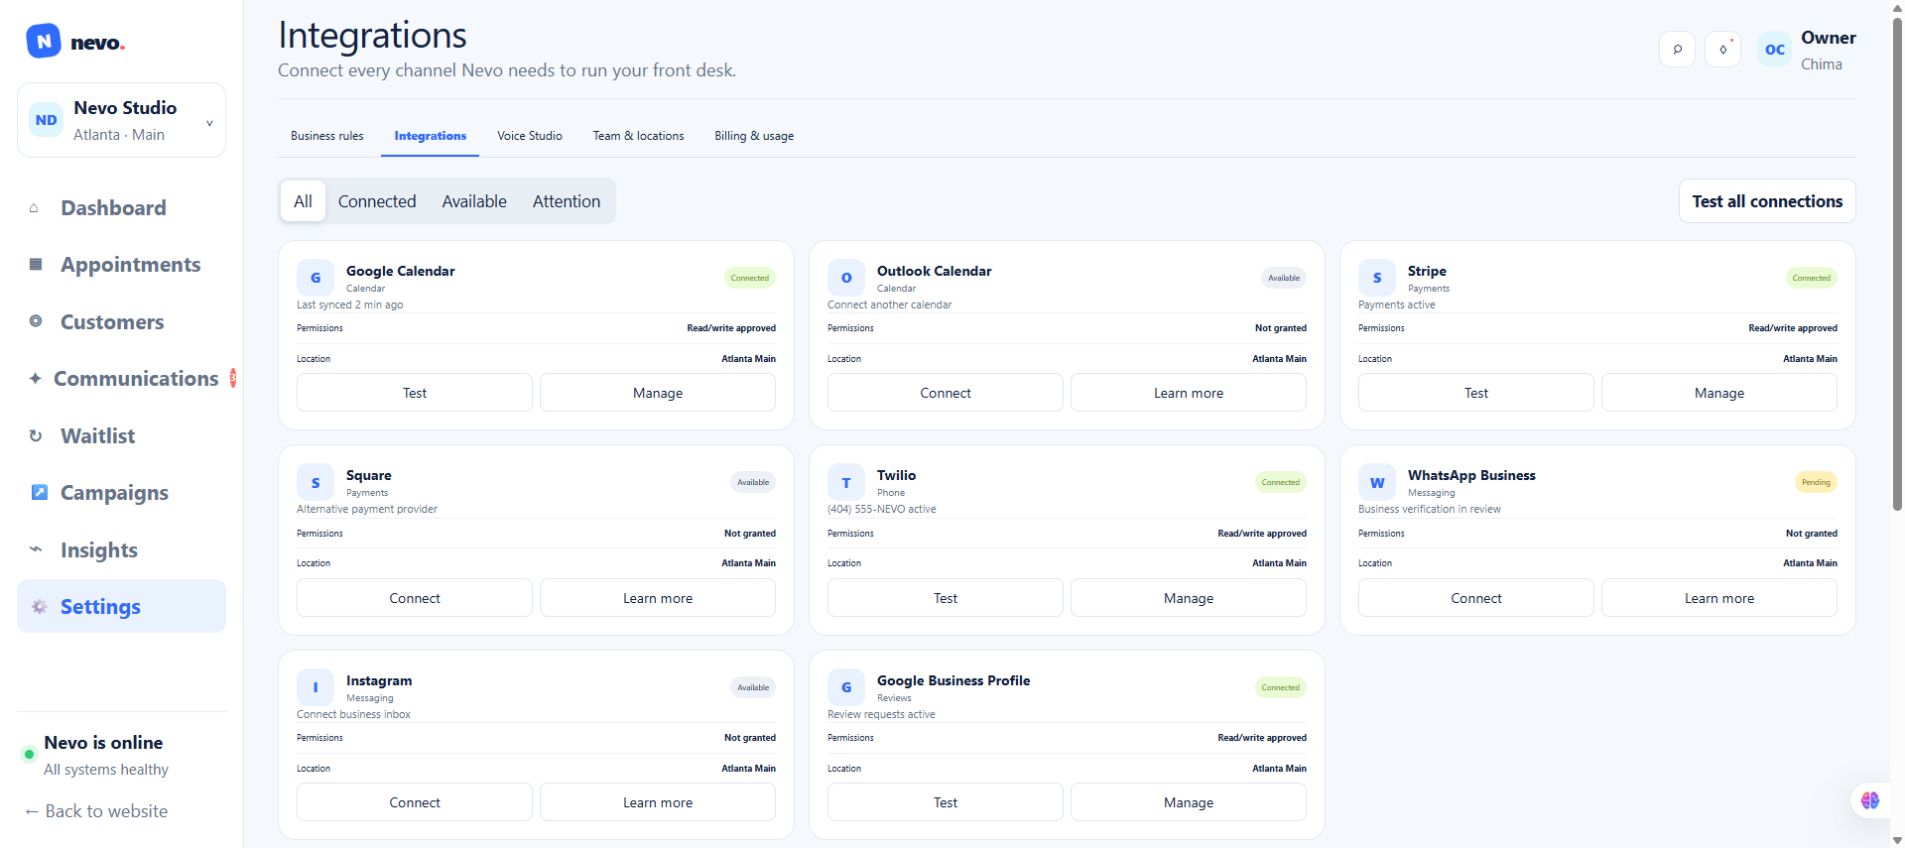Filter integrations by Available

[x=474, y=201]
